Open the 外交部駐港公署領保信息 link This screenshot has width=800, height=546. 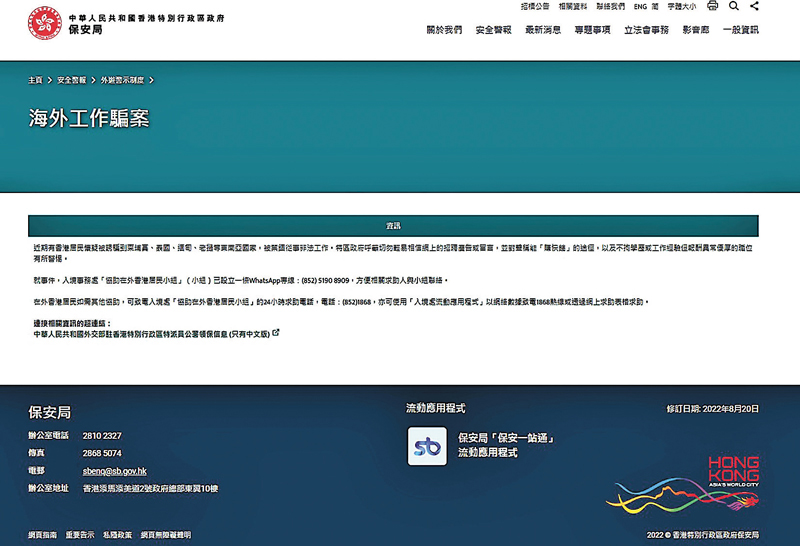tap(151, 333)
